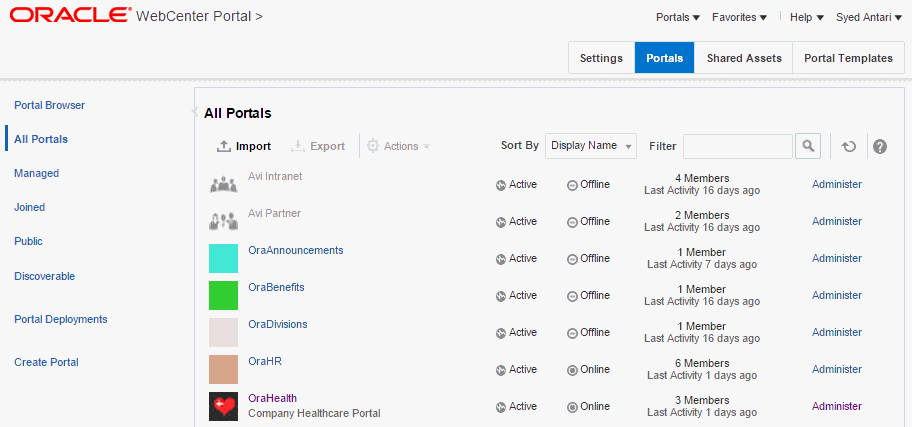Open the OraAnnouncements portal link
Viewport: 912px width, 427px height.
tap(296, 250)
